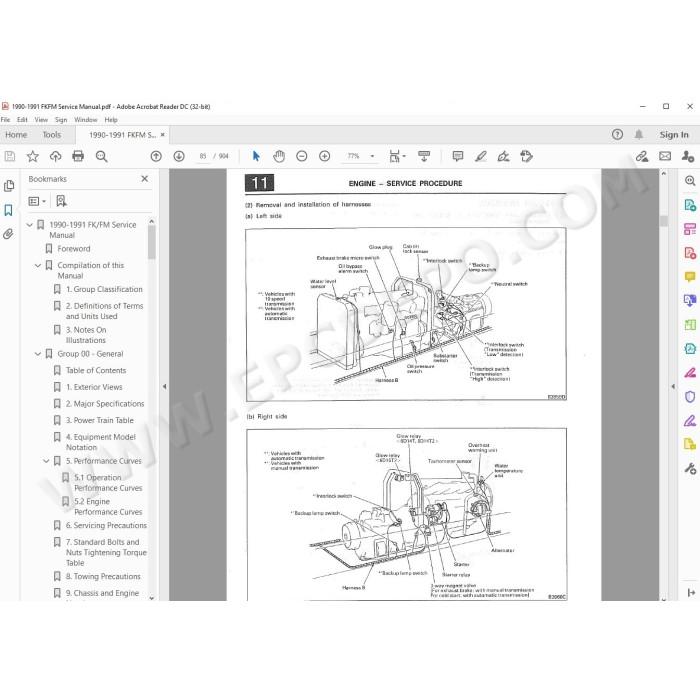
Task: Click the search tool in the right pane
Action: click(x=690, y=181)
